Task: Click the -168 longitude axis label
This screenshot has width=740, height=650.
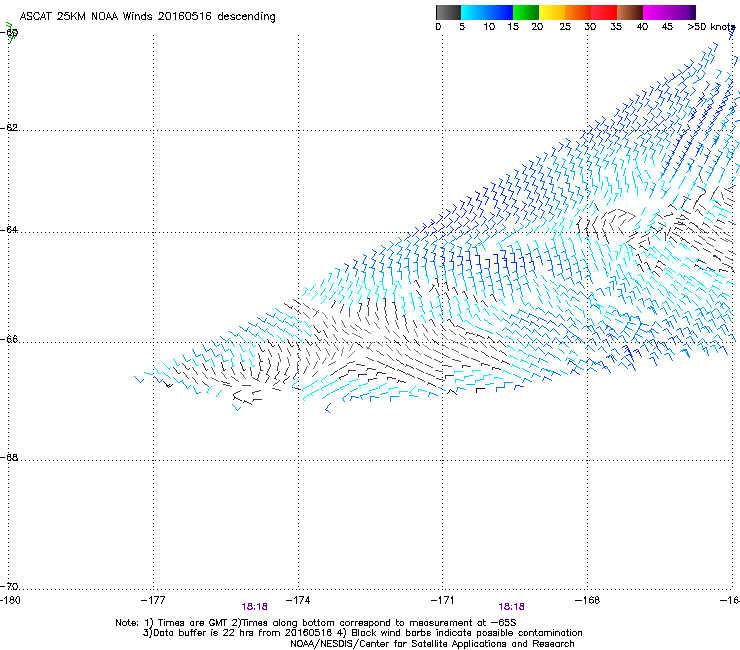Action: [588, 600]
